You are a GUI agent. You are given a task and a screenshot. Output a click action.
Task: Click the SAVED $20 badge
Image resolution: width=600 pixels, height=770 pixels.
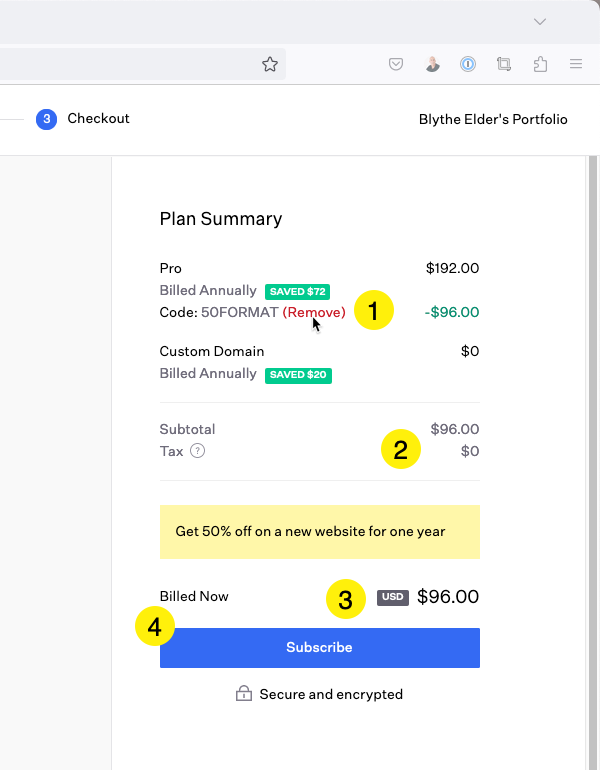[299, 375]
